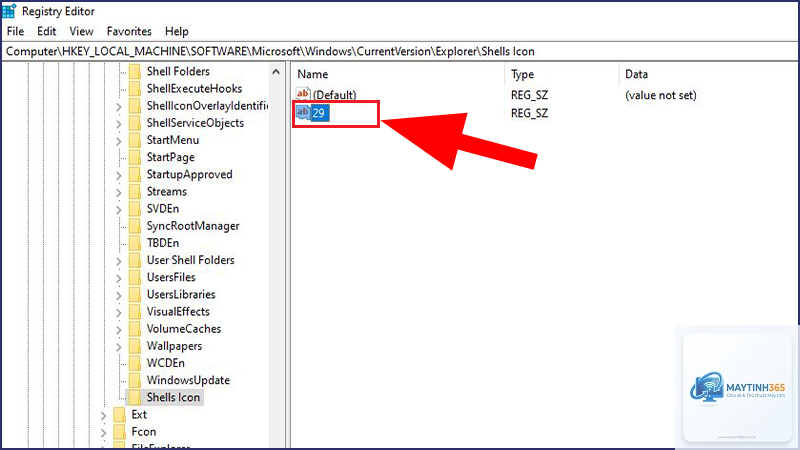Screen dimensions: 800x450
Task: Click the tree pane vertical scrollbar track
Action: point(276,265)
